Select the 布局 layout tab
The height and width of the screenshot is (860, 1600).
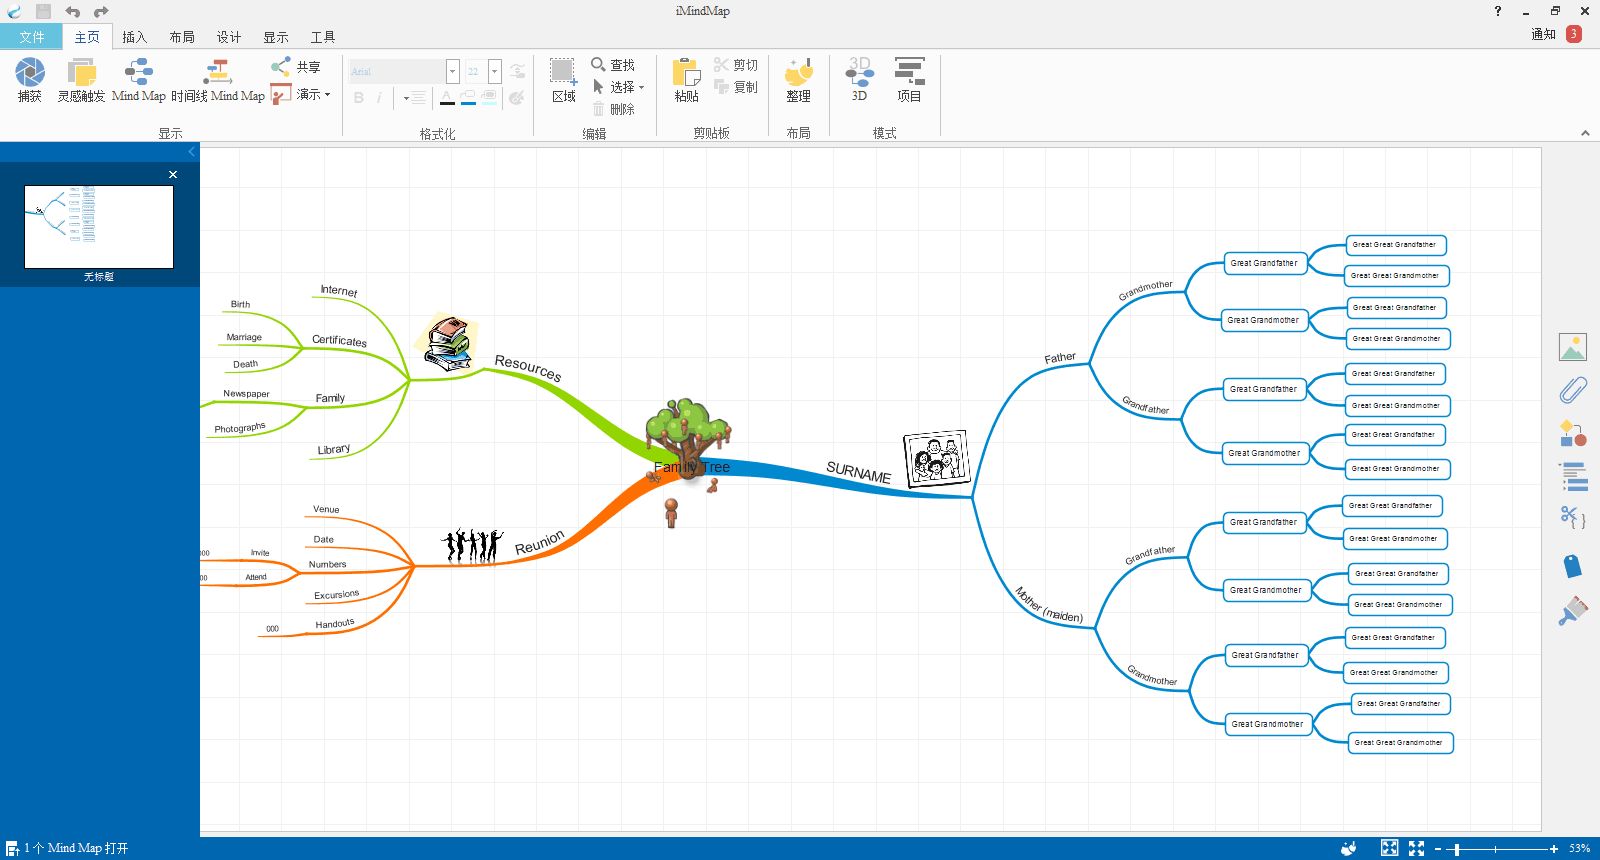pos(182,37)
